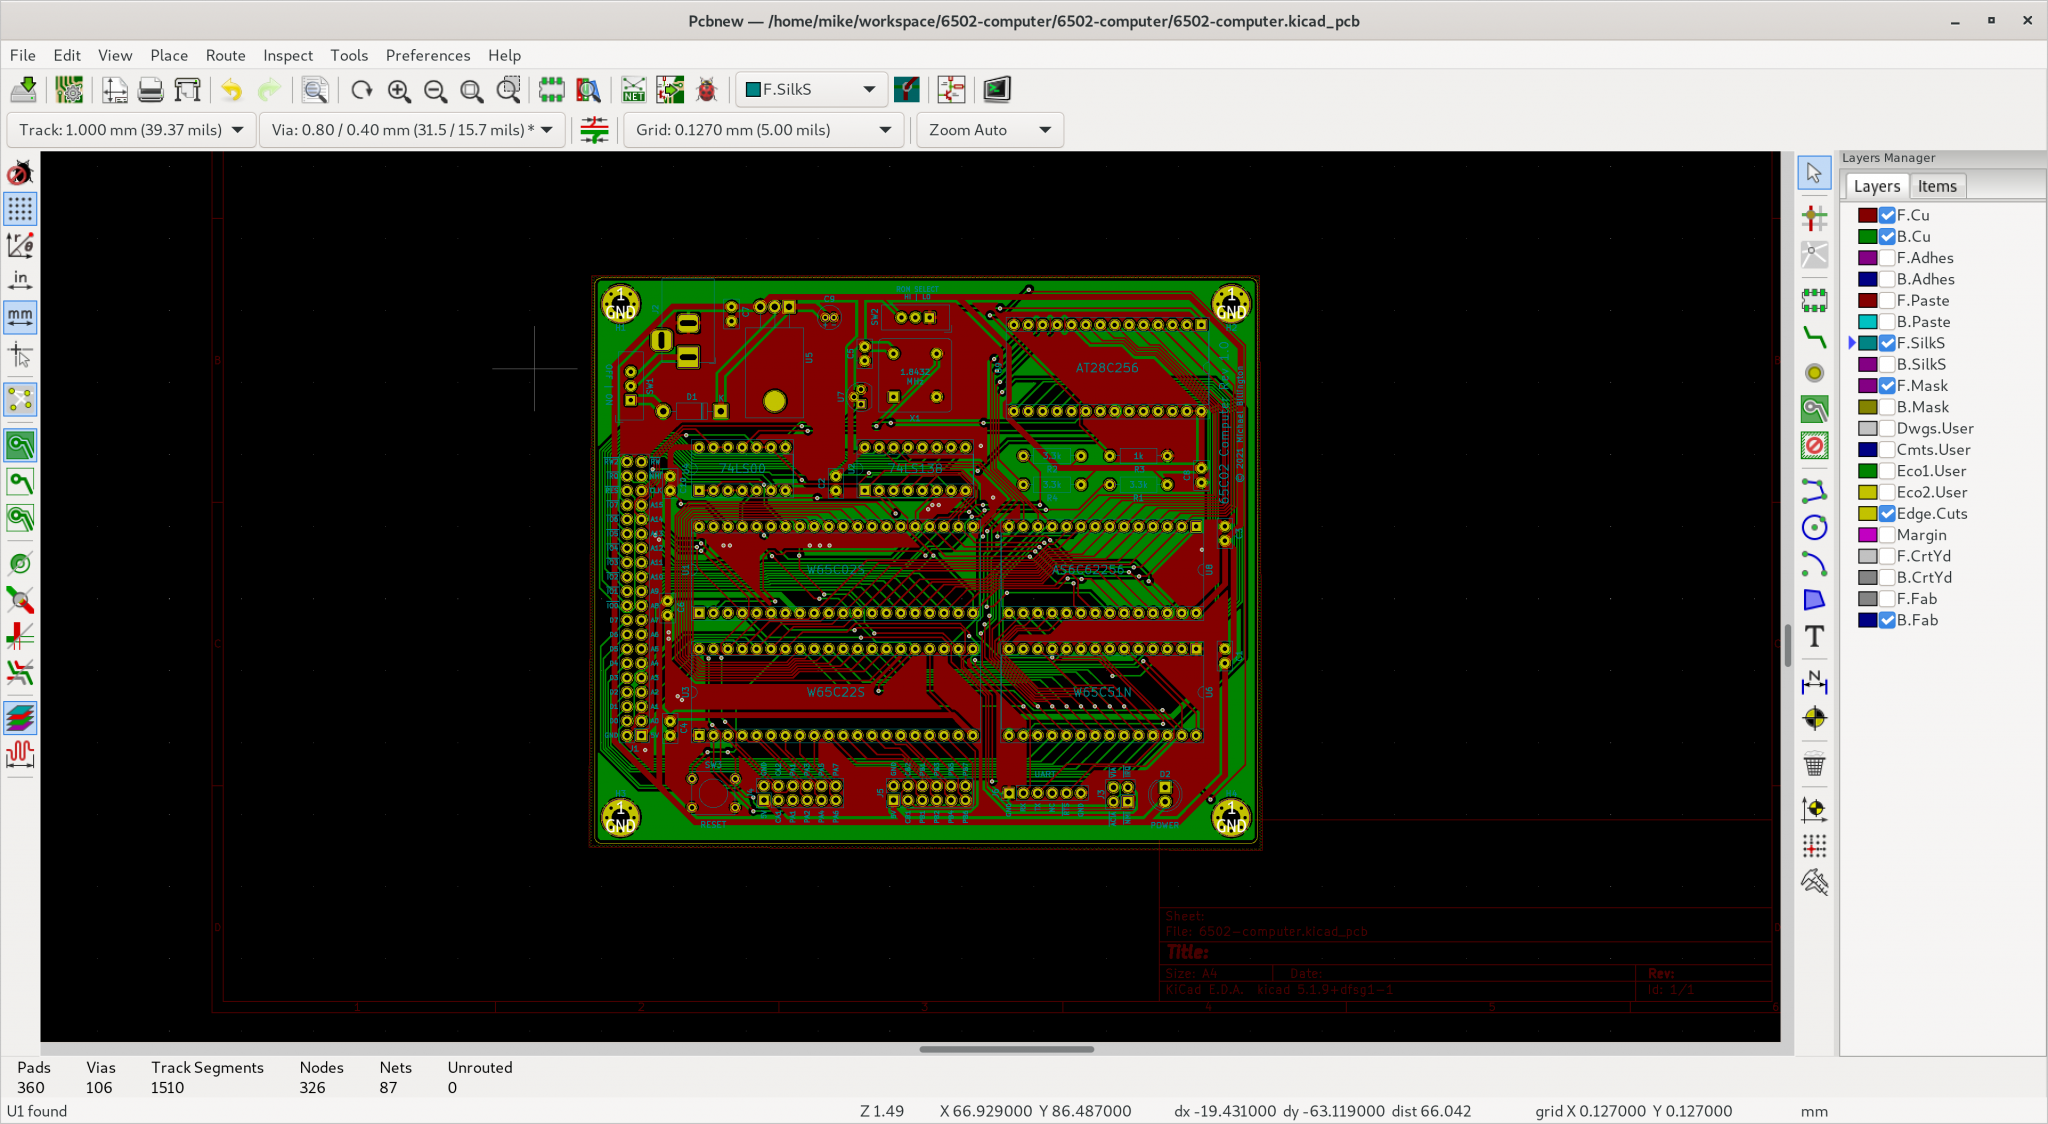This screenshot has height=1124, width=2048.
Task: Click the Layers tab in panel
Action: tap(1876, 185)
